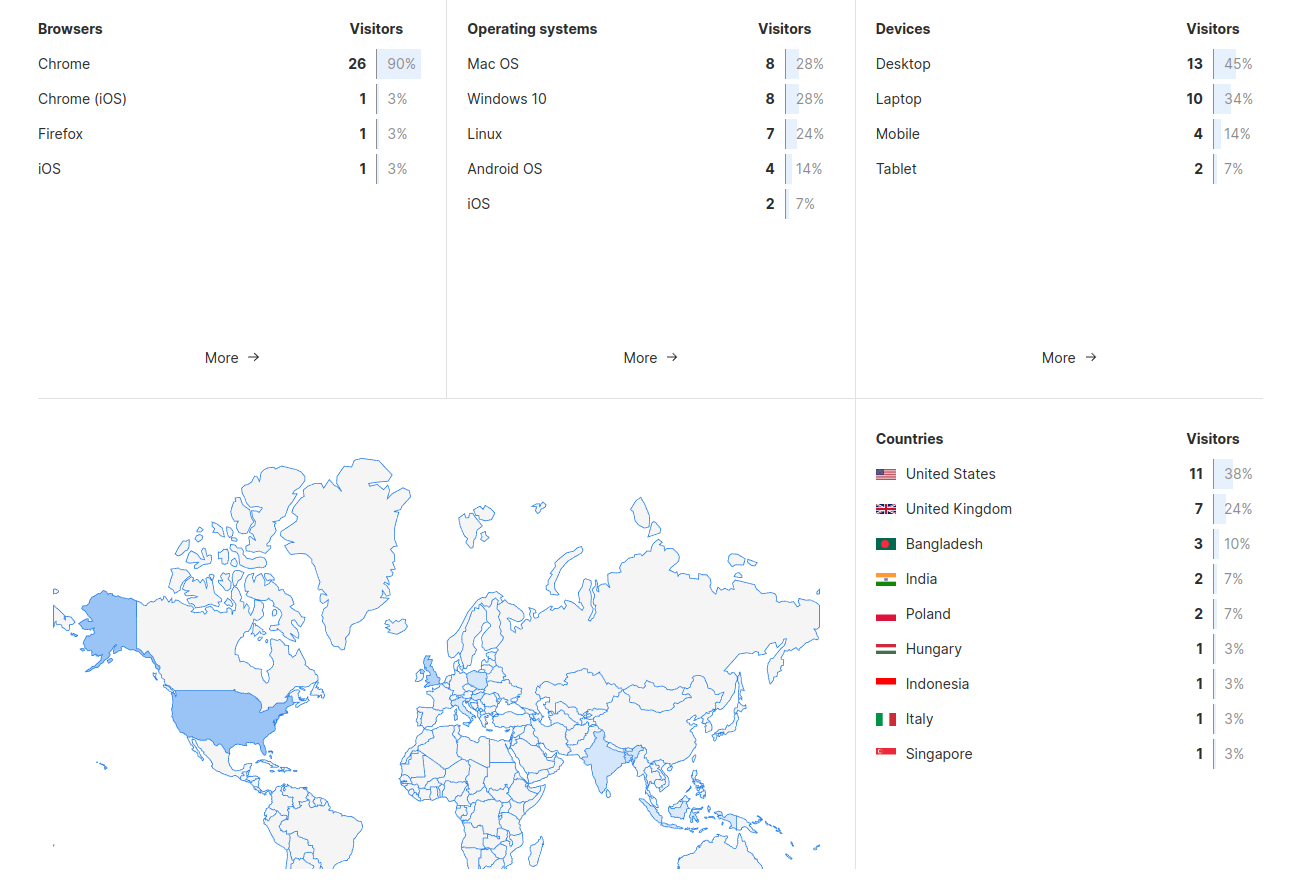Click the arrow icon beside Browsers More link
Image resolution: width=1304 pixels, height=885 pixels.
coord(255,357)
